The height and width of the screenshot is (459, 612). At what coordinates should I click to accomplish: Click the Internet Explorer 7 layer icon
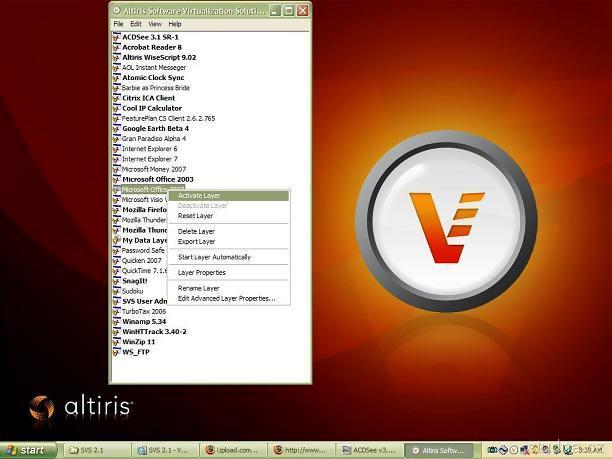tap(116, 159)
